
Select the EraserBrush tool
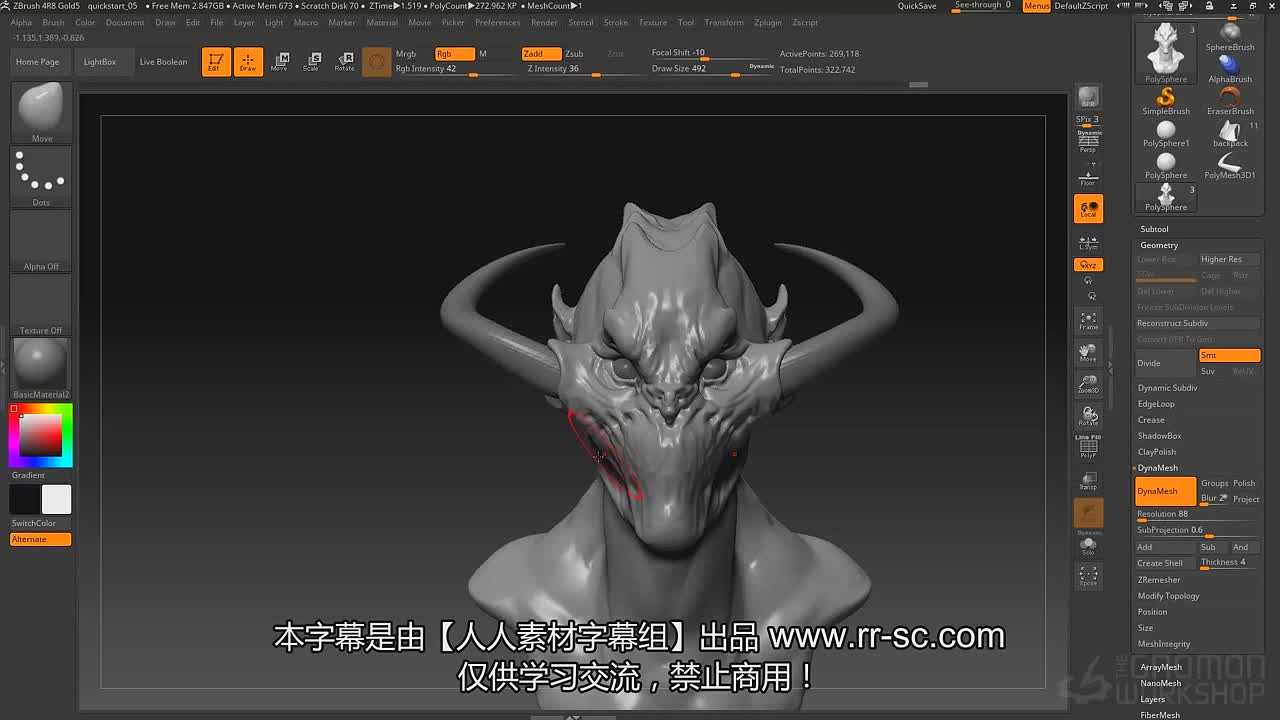click(1230, 100)
